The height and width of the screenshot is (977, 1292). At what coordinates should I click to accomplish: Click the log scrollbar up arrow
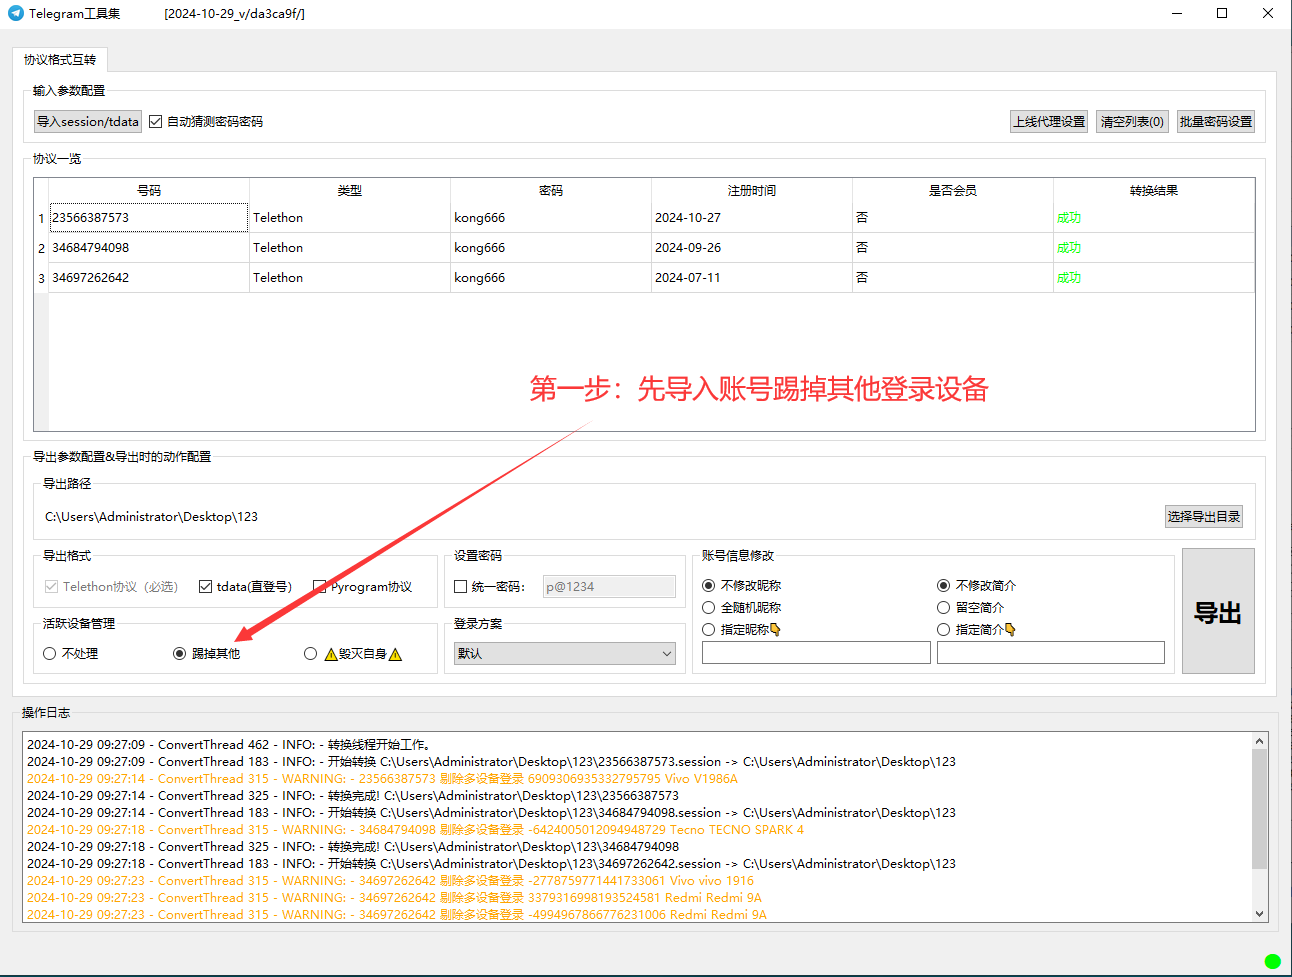coord(1260,741)
